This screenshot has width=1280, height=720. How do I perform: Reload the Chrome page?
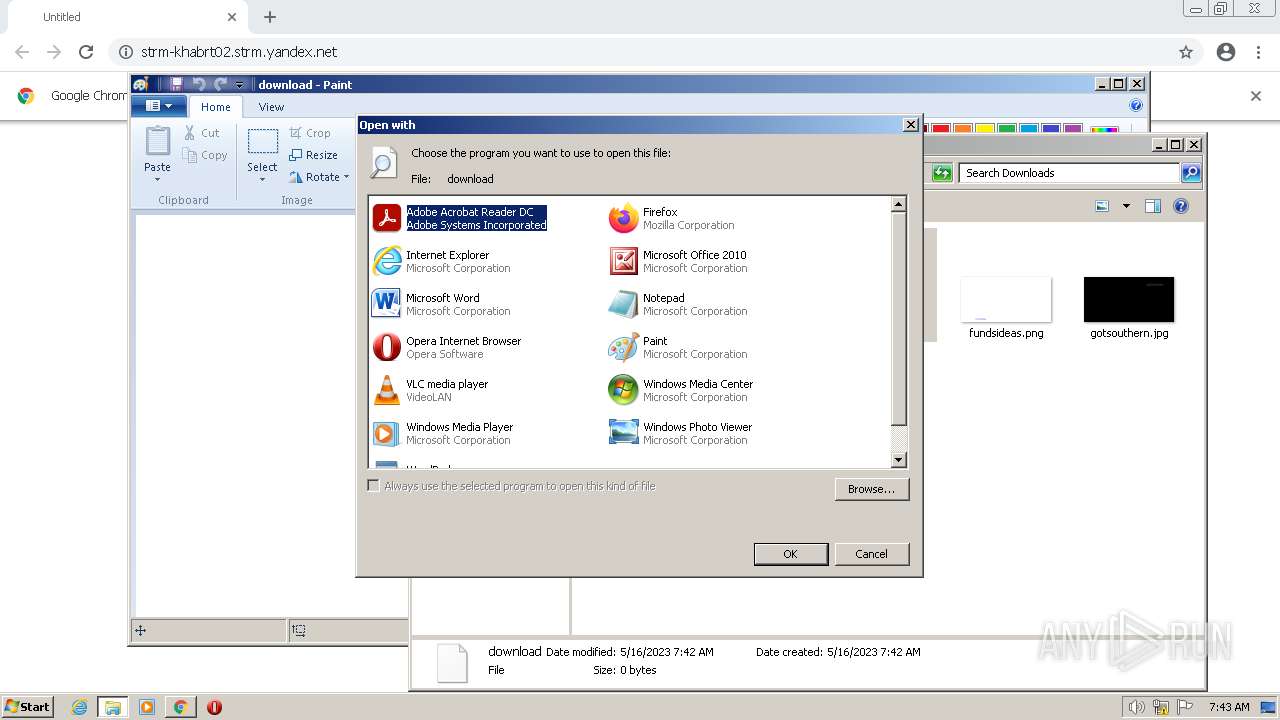86,52
